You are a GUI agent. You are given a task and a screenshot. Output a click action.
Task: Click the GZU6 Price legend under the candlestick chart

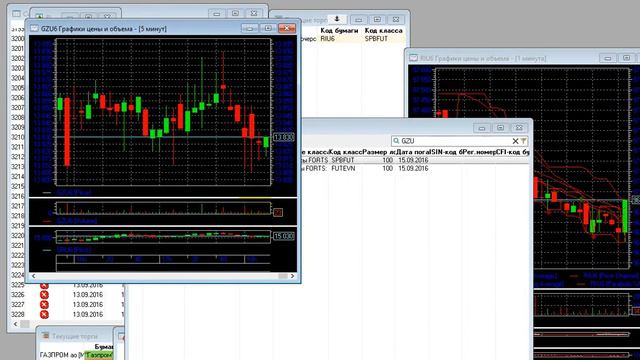tap(74, 192)
